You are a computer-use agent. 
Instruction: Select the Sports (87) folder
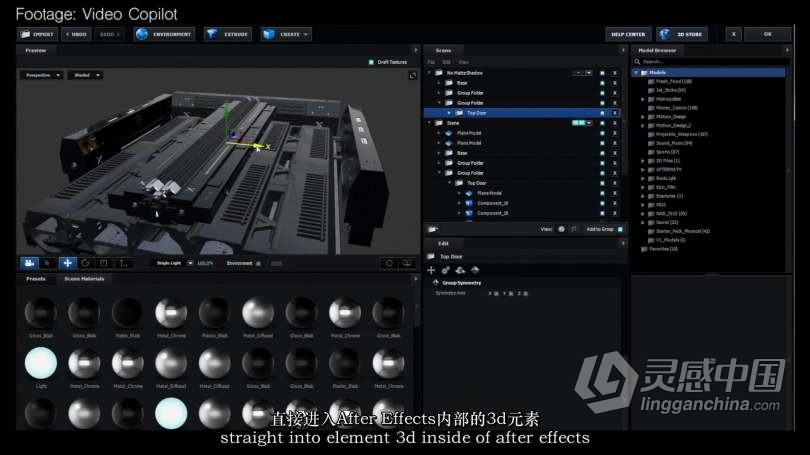point(667,152)
